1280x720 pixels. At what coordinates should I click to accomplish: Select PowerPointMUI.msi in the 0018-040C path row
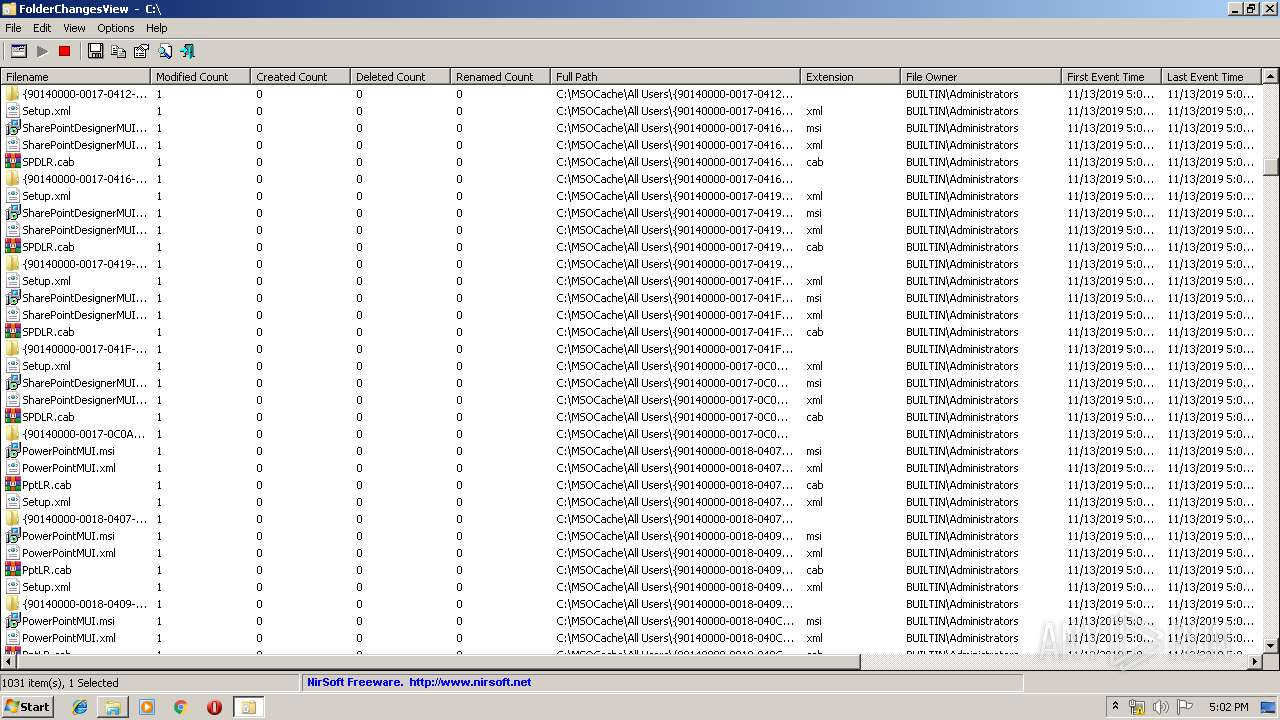(x=68, y=621)
